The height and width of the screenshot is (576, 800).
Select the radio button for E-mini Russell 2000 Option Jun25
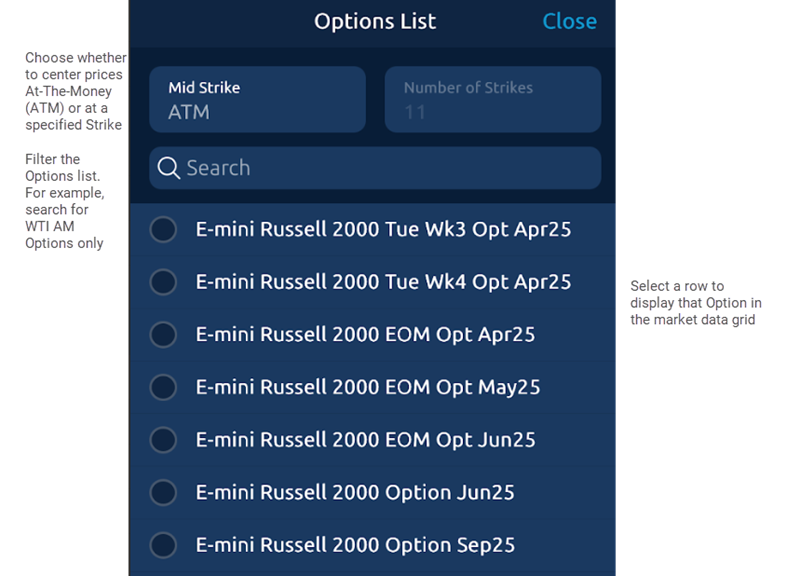pos(163,492)
